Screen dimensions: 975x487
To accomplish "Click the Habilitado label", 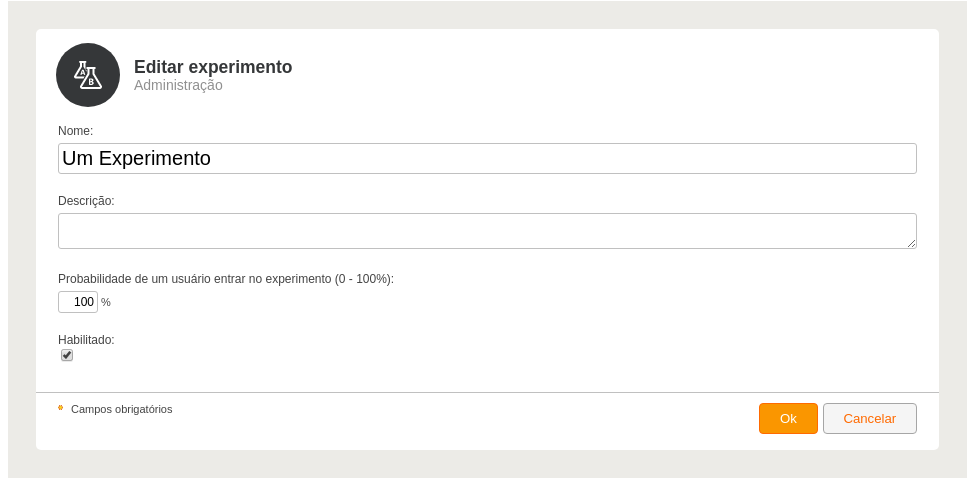I will [86, 340].
